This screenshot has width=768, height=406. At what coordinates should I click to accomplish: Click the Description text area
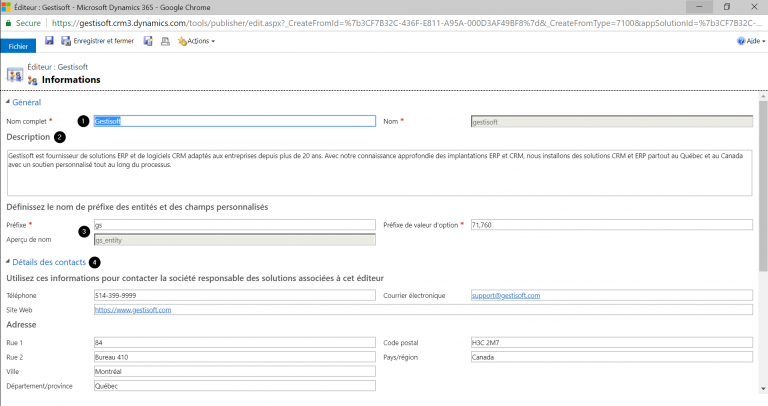380,173
